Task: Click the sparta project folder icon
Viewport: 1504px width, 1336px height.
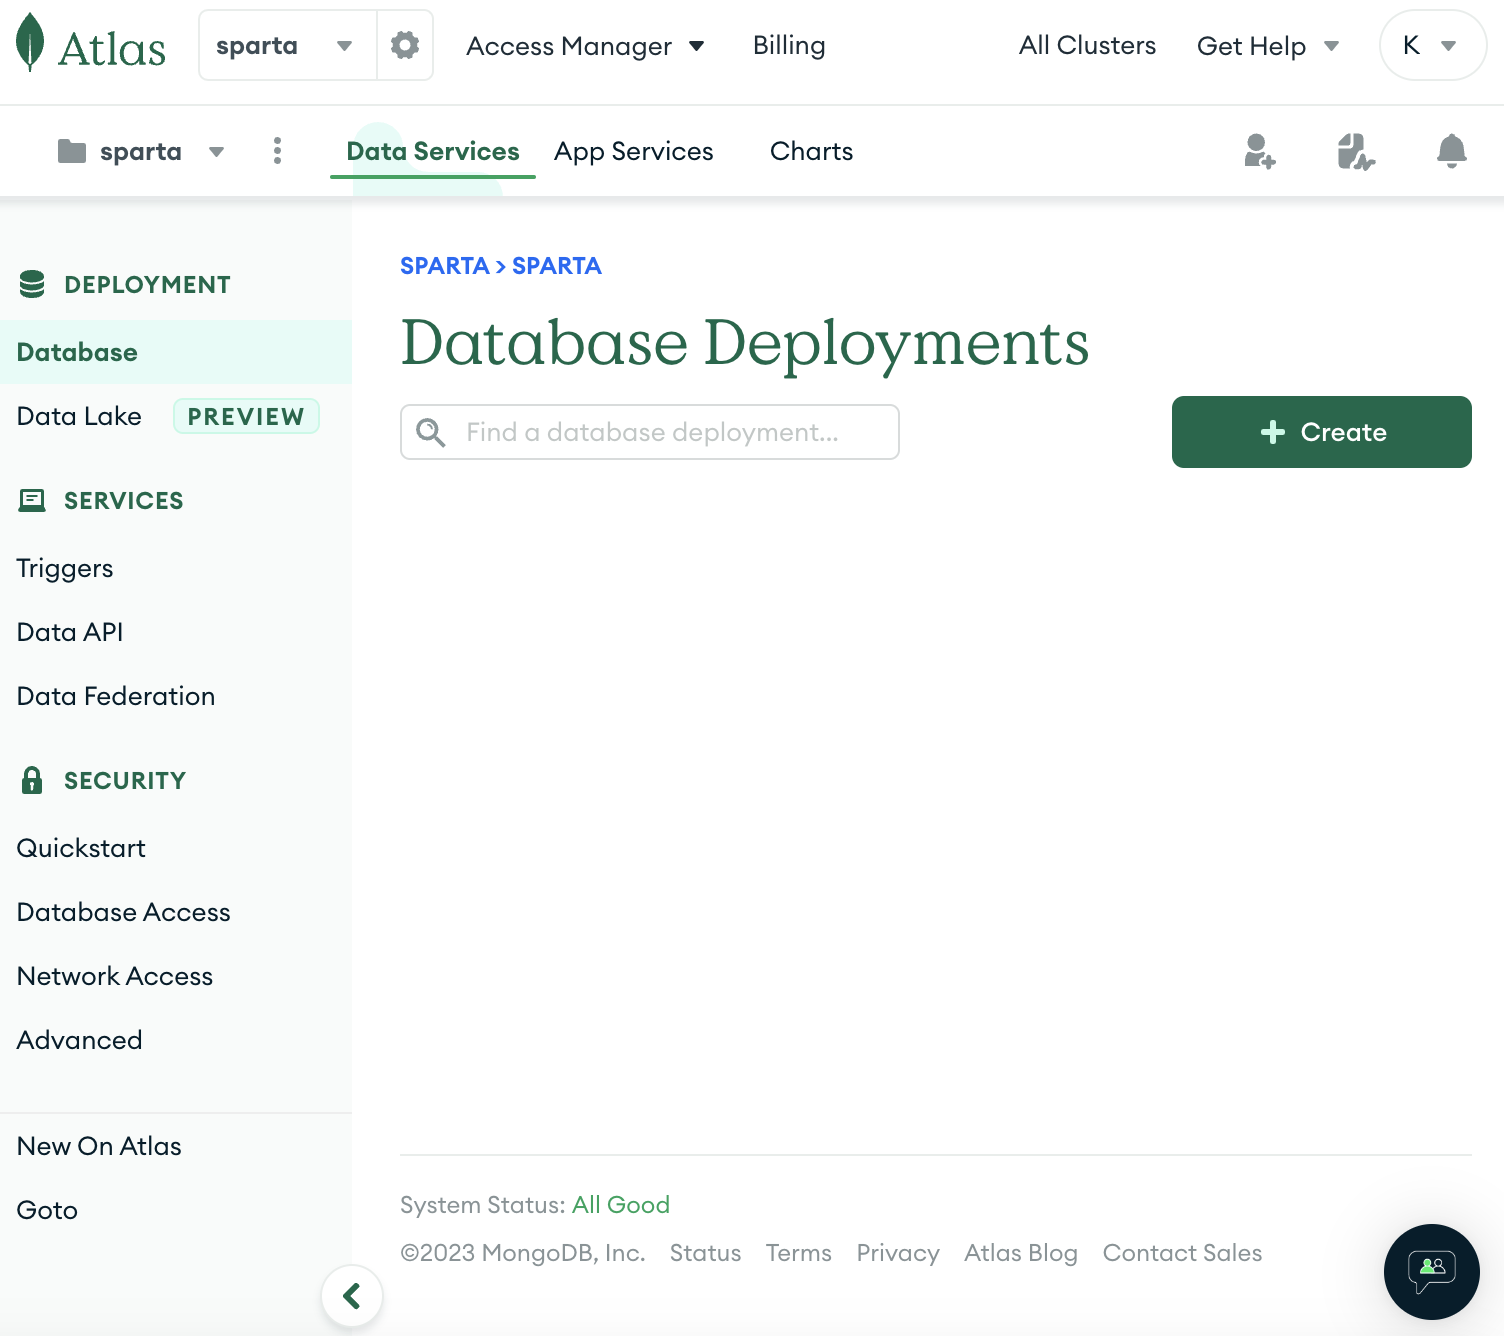Action: [x=72, y=151]
